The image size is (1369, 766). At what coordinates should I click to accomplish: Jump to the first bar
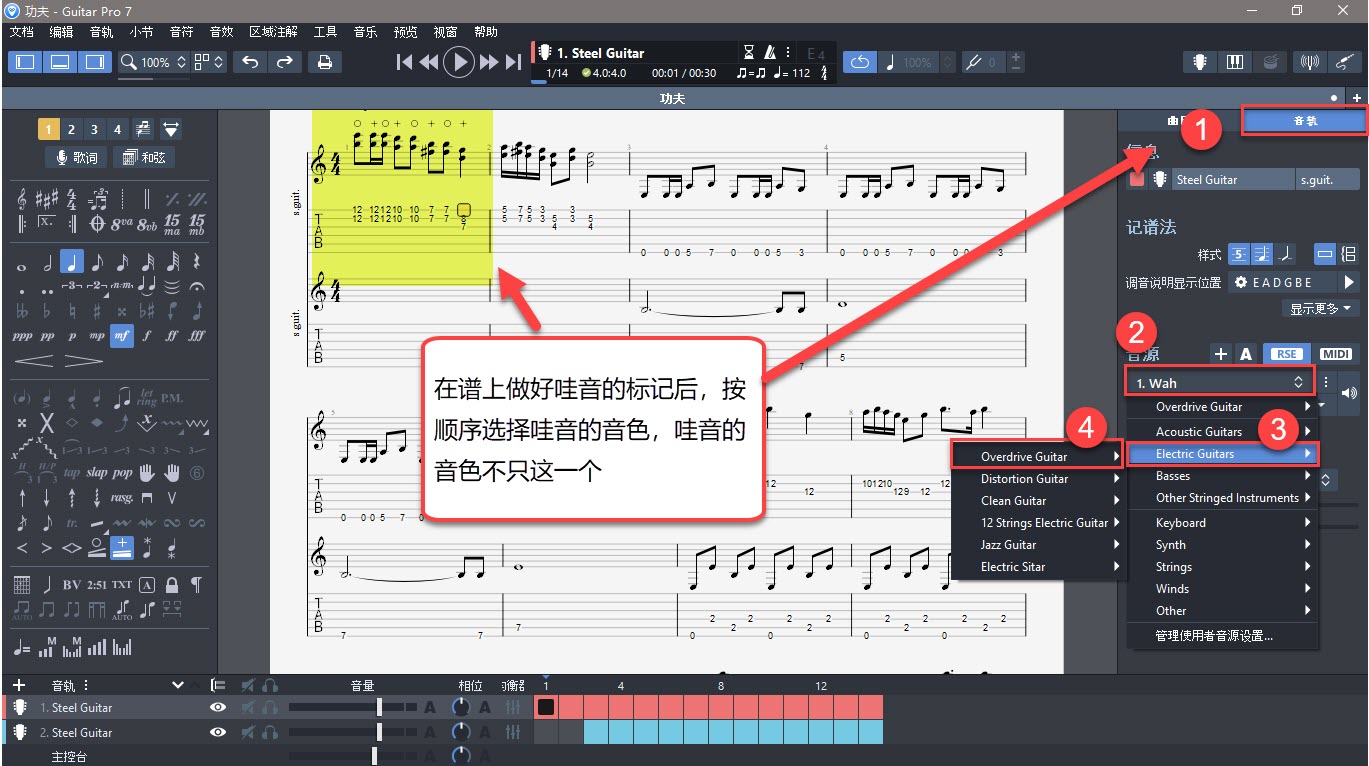pyautogui.click(x=404, y=62)
